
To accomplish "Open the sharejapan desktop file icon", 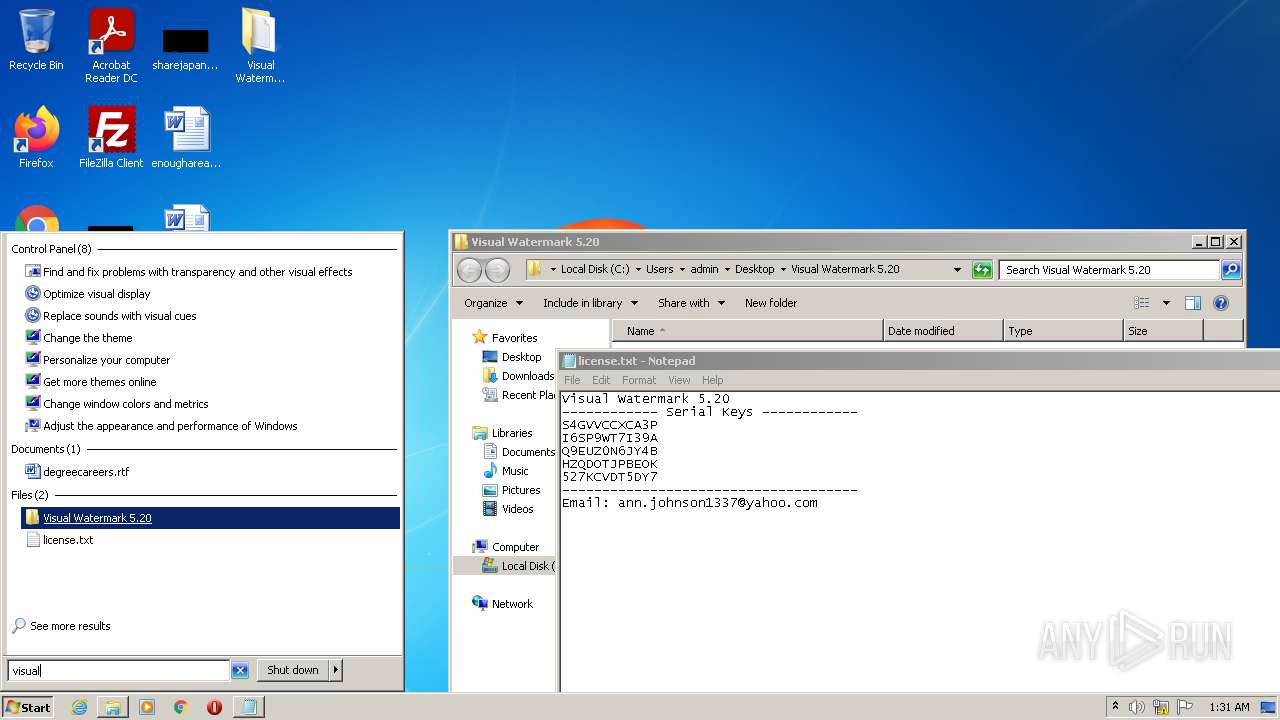I will tap(185, 50).
